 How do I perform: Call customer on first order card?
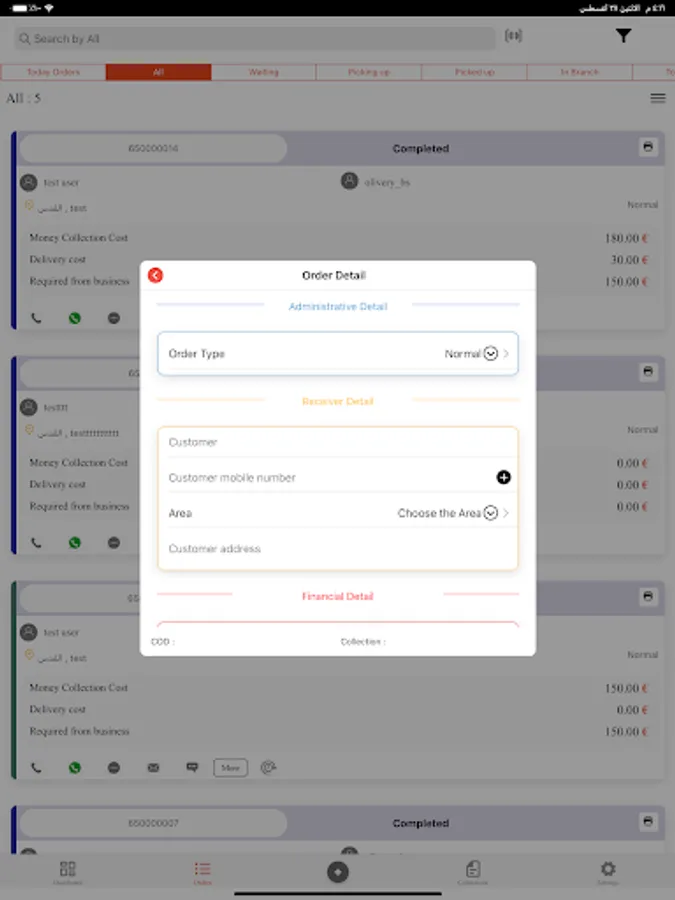coord(36,318)
